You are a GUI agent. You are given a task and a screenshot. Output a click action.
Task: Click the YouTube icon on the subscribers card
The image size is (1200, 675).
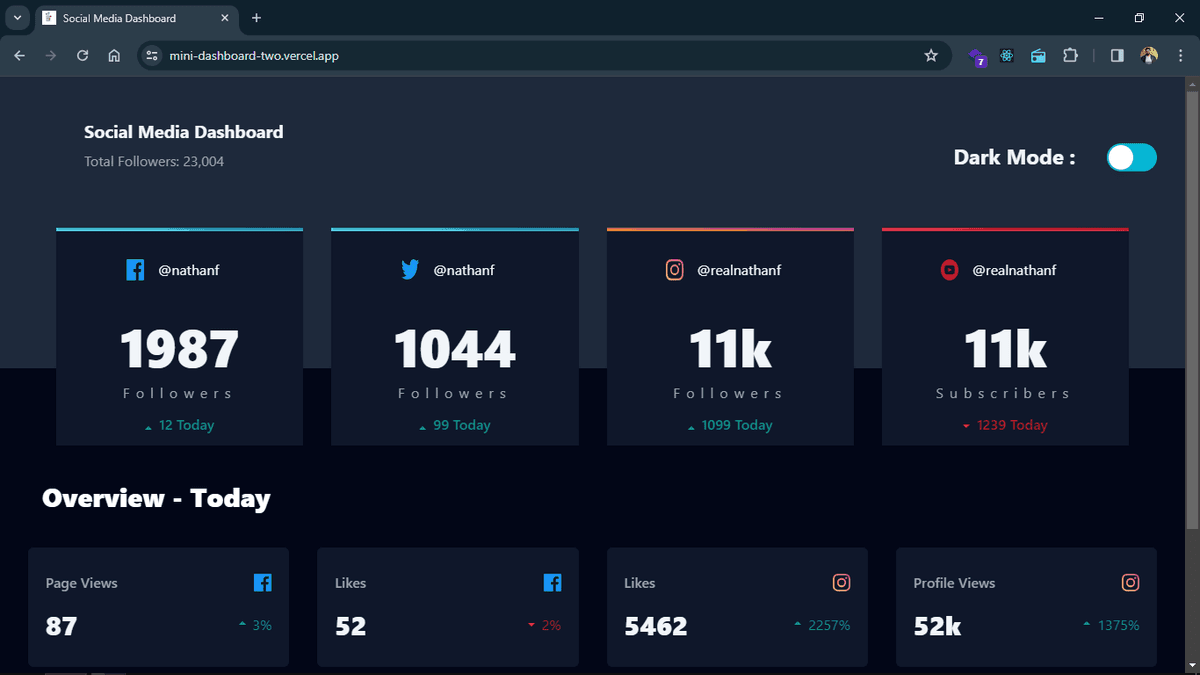949,269
